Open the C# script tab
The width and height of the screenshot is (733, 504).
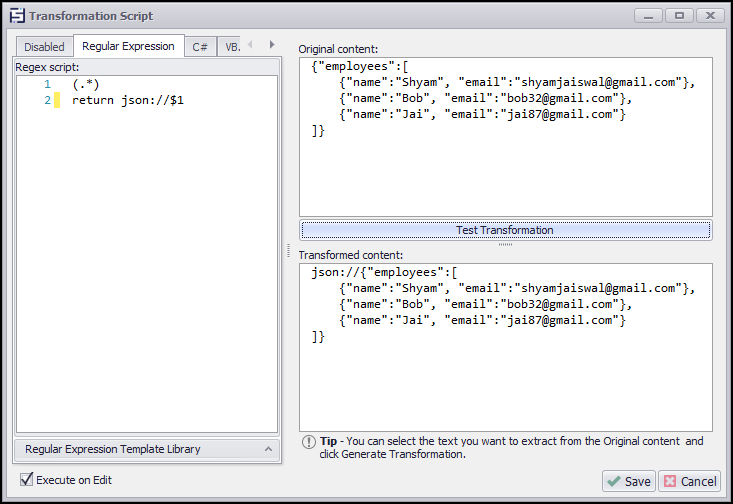coord(200,47)
